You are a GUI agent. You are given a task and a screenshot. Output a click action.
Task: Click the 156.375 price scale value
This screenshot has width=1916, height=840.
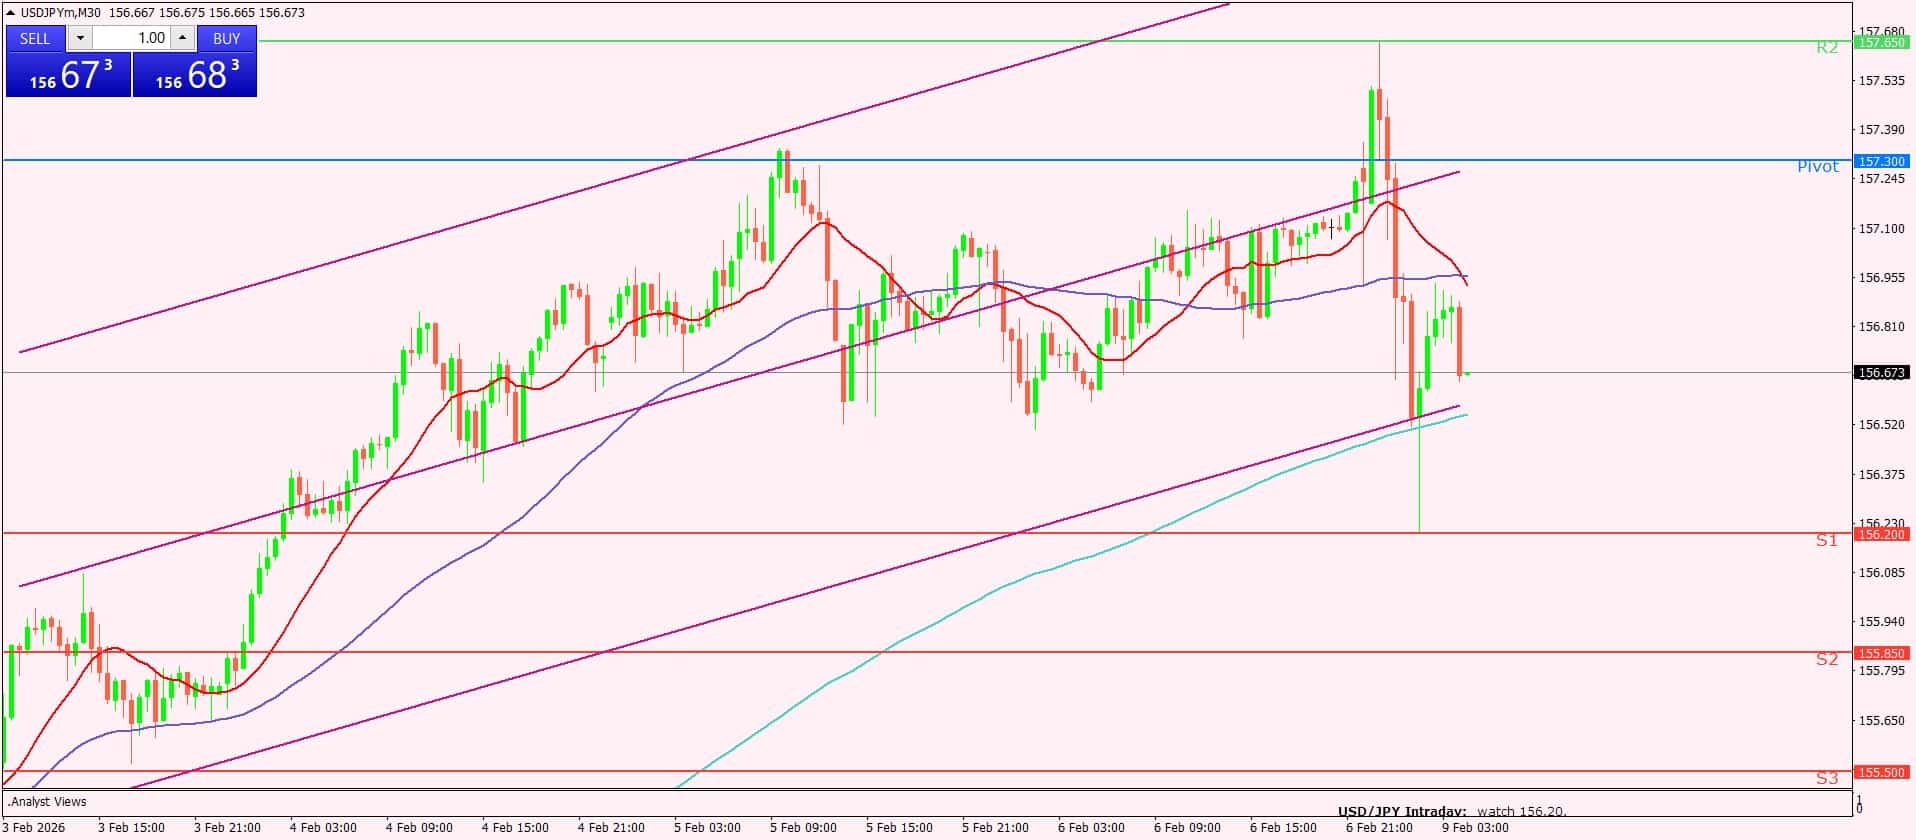click(x=1881, y=474)
